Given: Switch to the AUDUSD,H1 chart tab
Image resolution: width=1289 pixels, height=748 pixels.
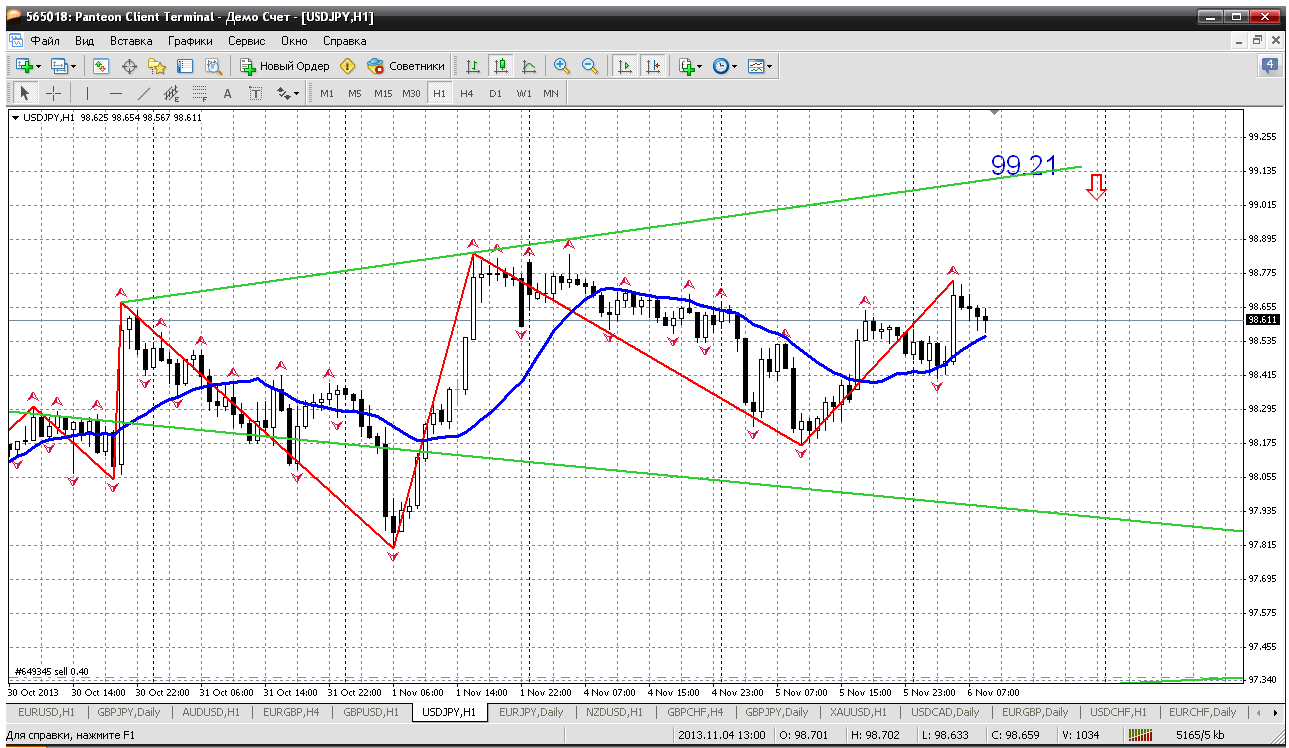Looking at the screenshot, I should 213,712.
